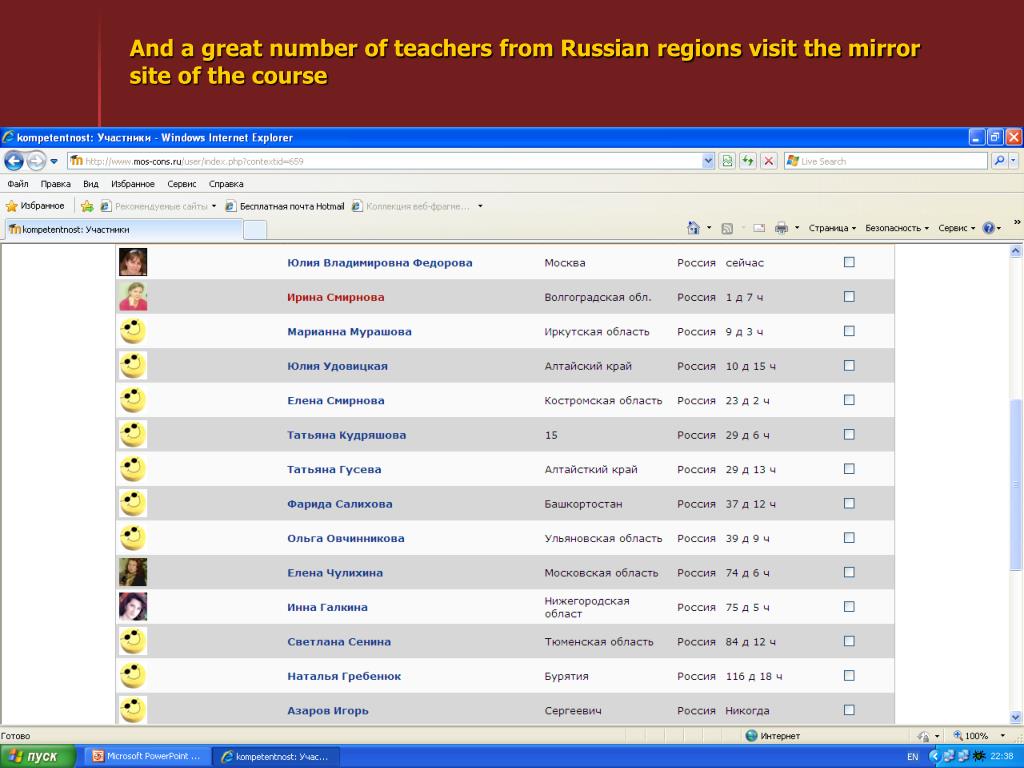1024x768 pixels.
Task: Open the recent pages dropdown beside Forward
Action: (x=54, y=161)
